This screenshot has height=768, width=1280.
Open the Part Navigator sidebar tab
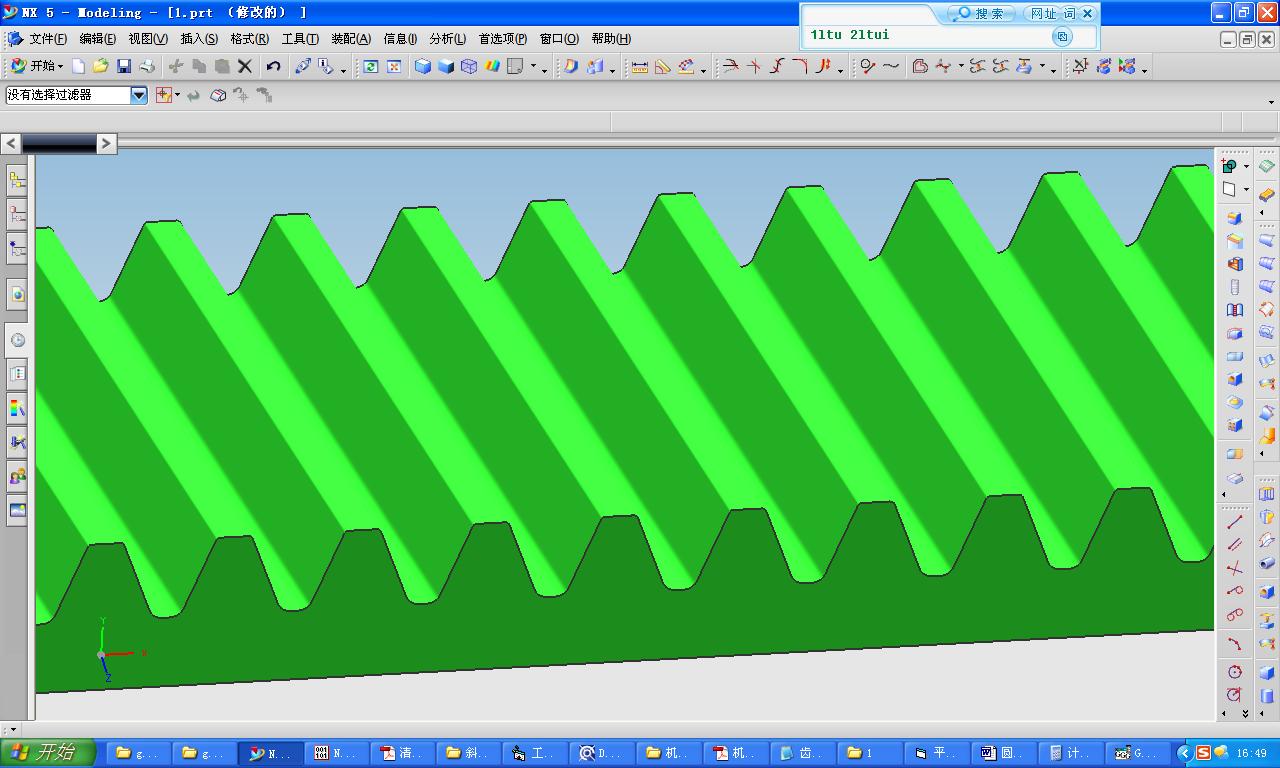pos(17,215)
